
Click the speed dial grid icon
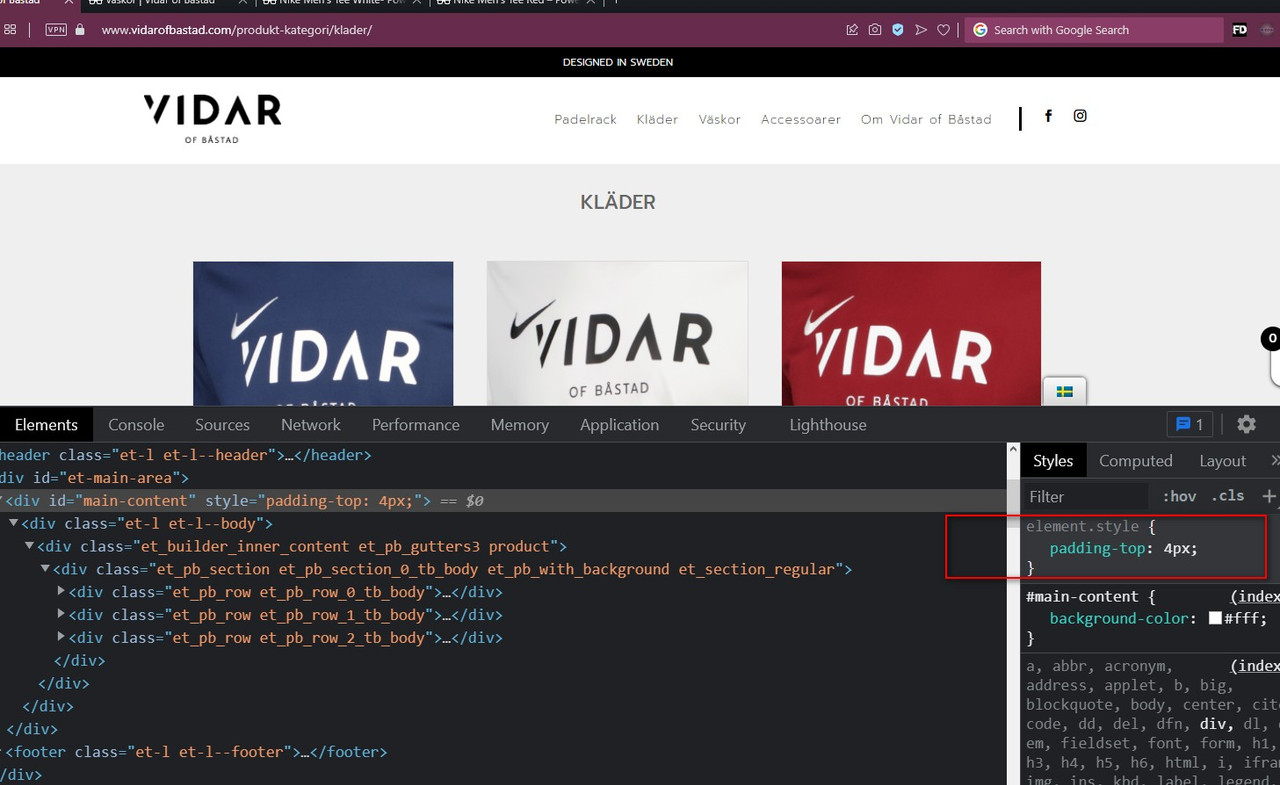click(x=11, y=30)
